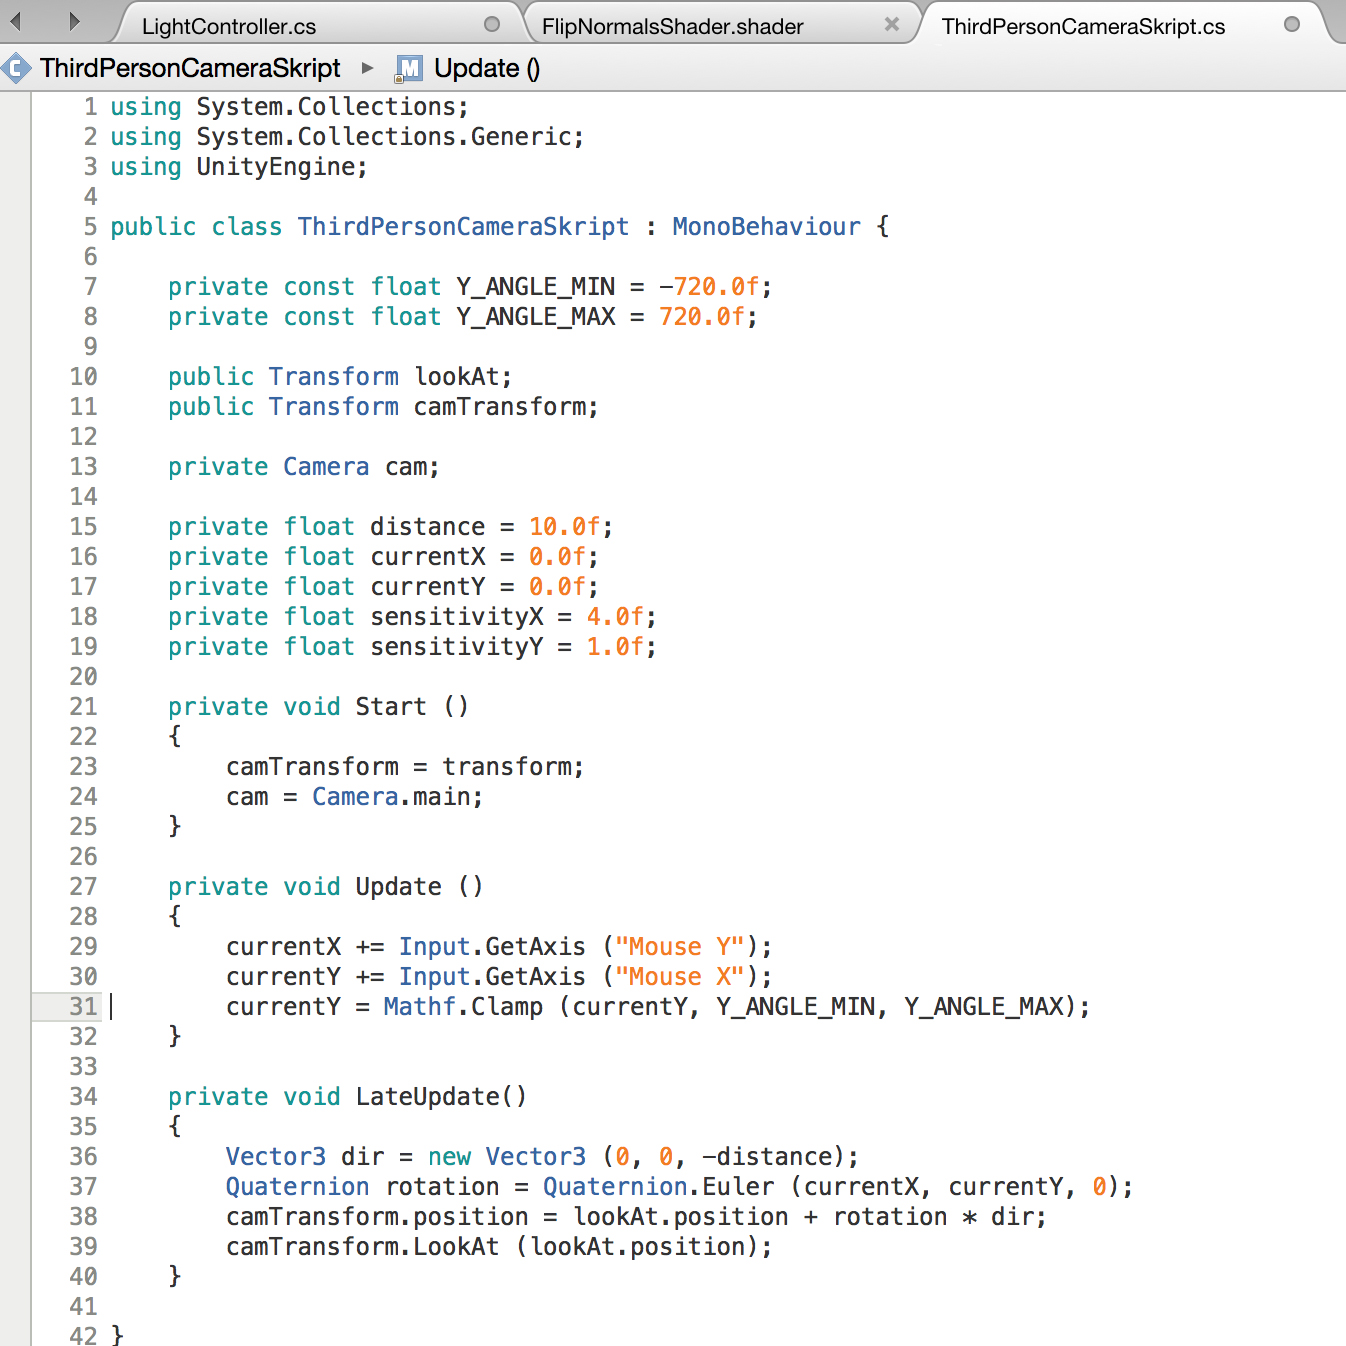Click unsaved dot on ThirdPersonCameraSkript.cs tab
The image size is (1346, 1346).
tap(1292, 24)
